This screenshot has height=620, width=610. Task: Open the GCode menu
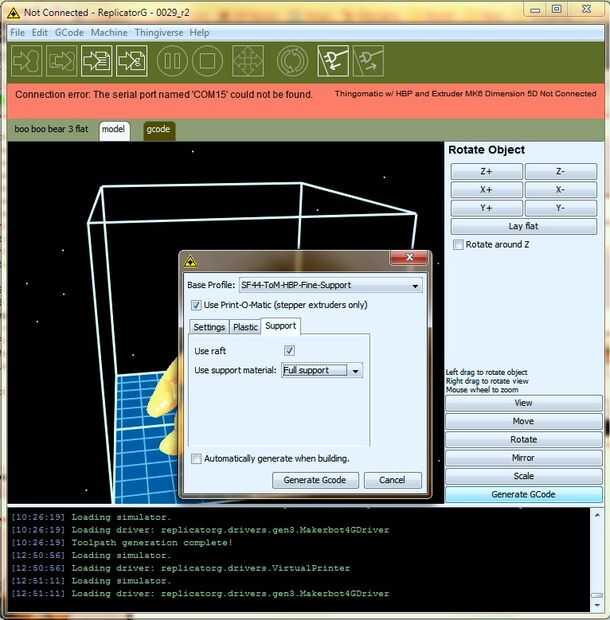click(69, 33)
